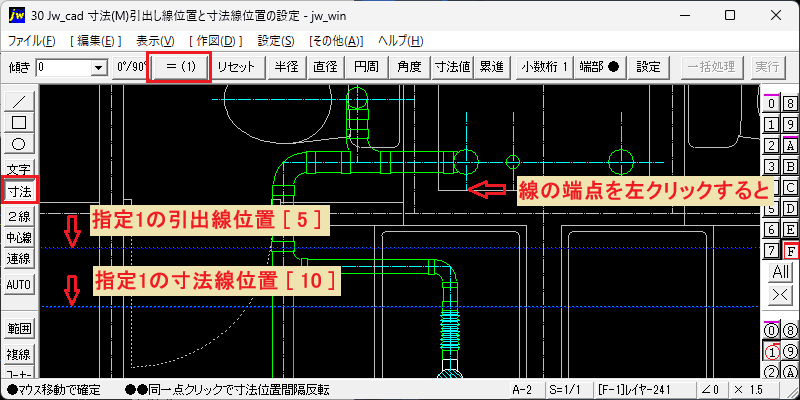Click the S=1/1 scale status box
Viewport: 800px width, 400px height.
tap(566, 390)
